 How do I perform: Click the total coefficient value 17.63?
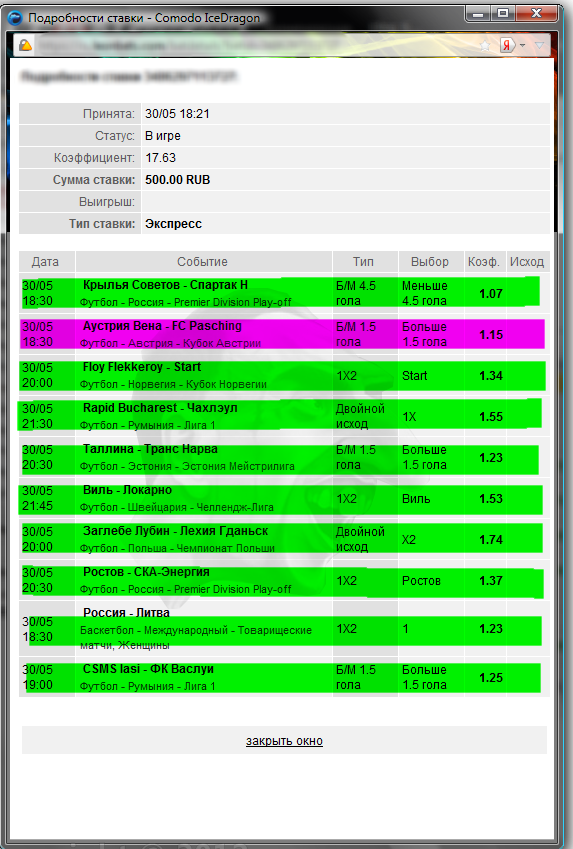point(161,158)
